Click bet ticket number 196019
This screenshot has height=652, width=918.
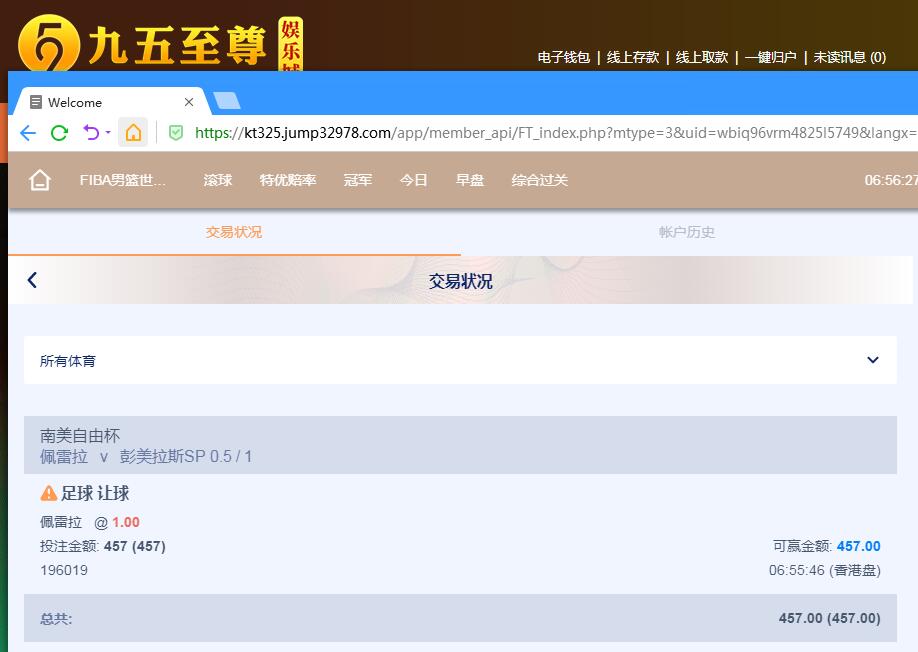[x=64, y=570]
